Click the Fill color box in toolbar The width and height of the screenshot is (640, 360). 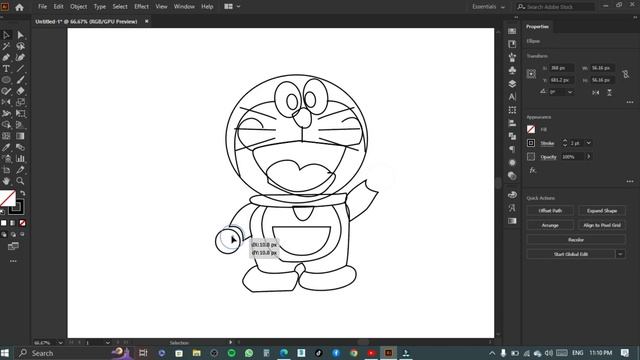click(x=7, y=198)
